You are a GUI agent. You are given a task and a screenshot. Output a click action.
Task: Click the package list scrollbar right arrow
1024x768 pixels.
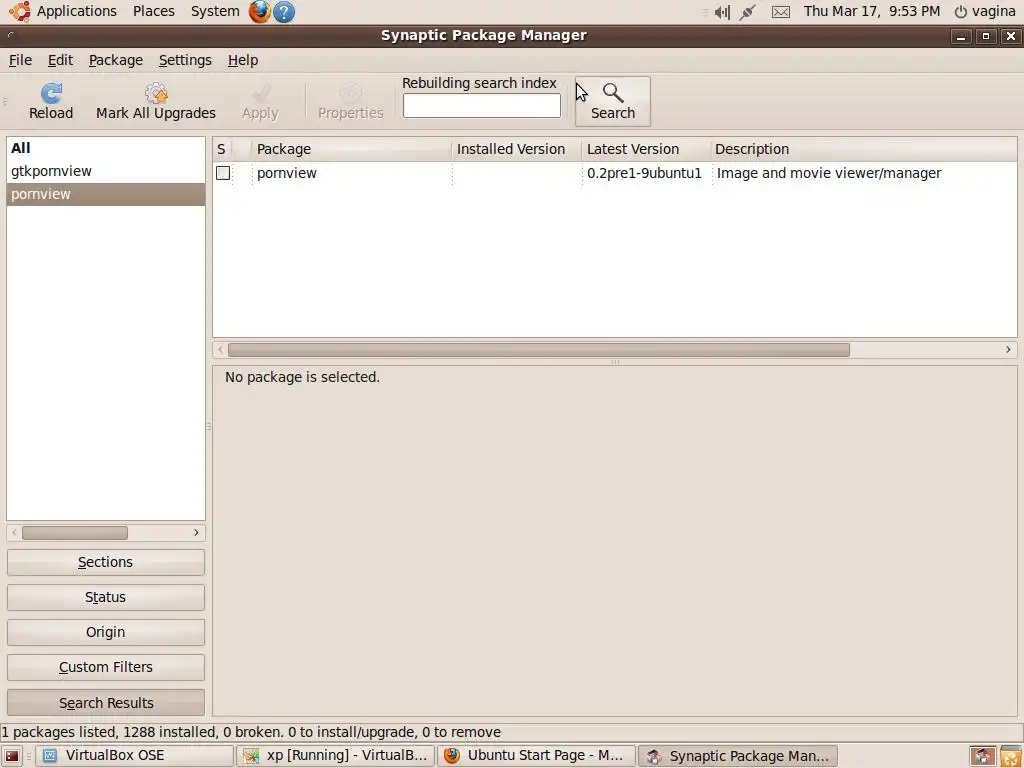coord(1008,350)
